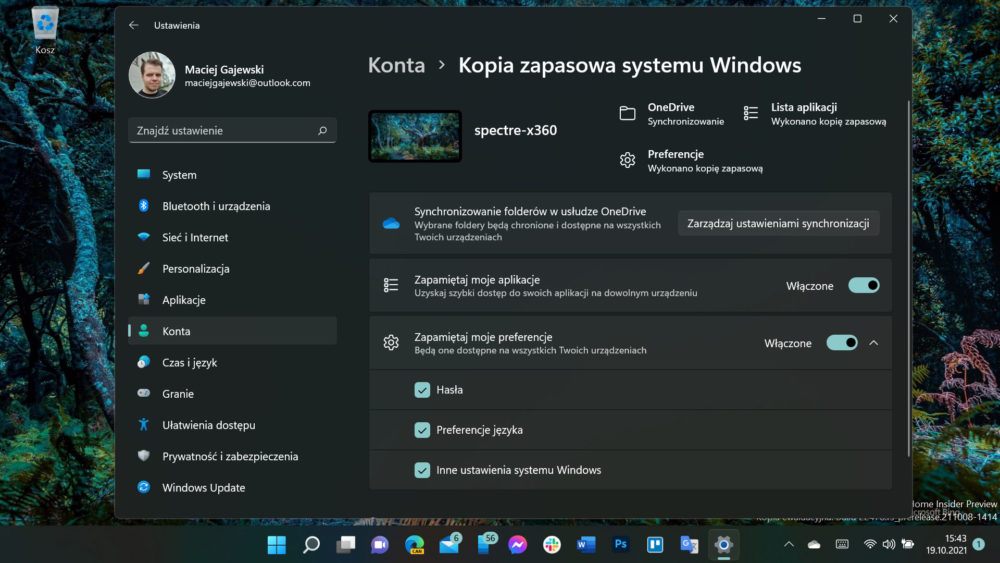Click Znajdź ustawienie search field
The height and width of the screenshot is (563, 1000).
[232, 130]
